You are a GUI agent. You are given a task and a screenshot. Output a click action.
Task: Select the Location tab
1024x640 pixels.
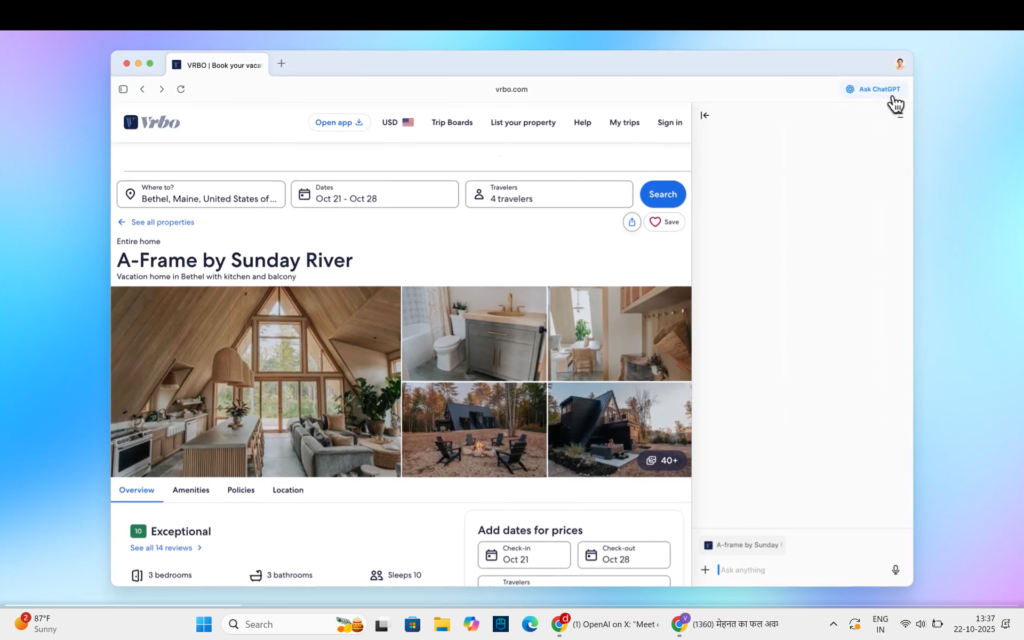tap(288, 490)
